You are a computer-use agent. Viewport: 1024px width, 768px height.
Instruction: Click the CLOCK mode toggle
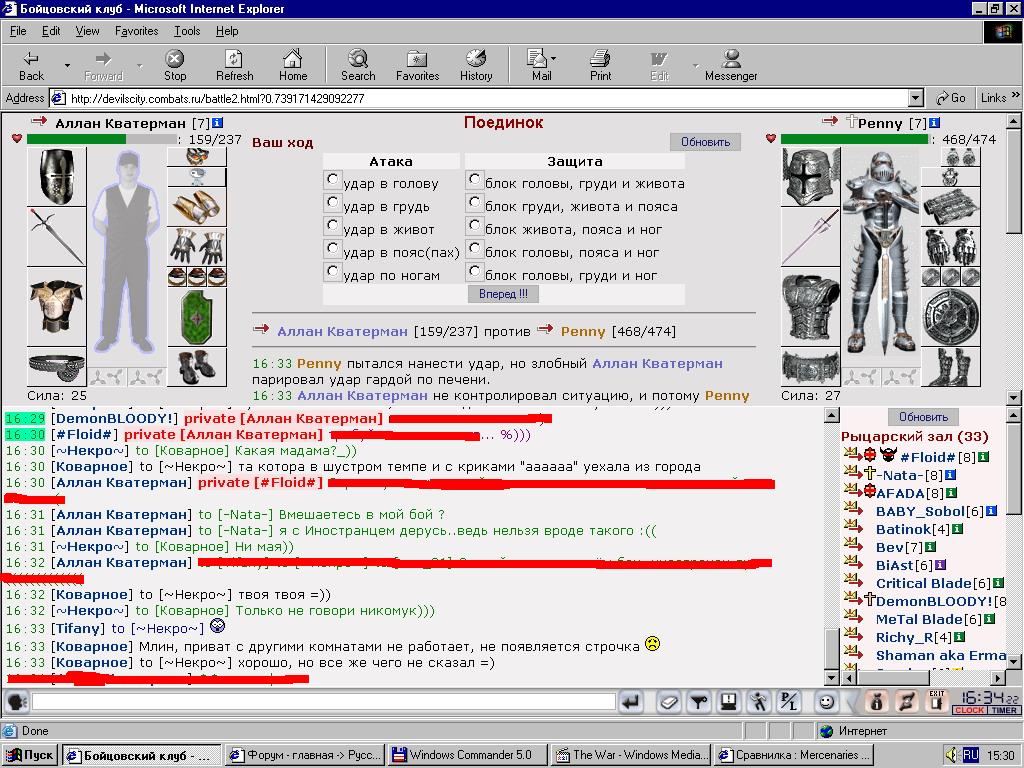[x=969, y=711]
